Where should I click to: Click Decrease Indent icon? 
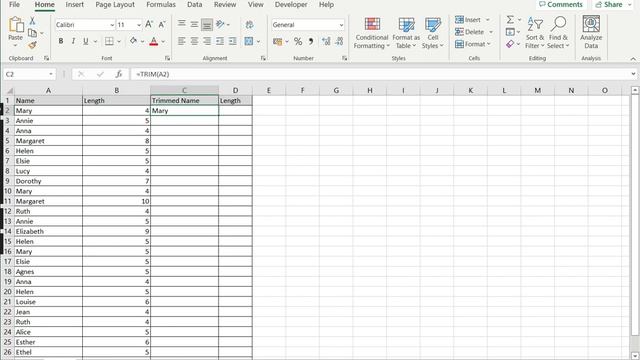click(x=220, y=41)
